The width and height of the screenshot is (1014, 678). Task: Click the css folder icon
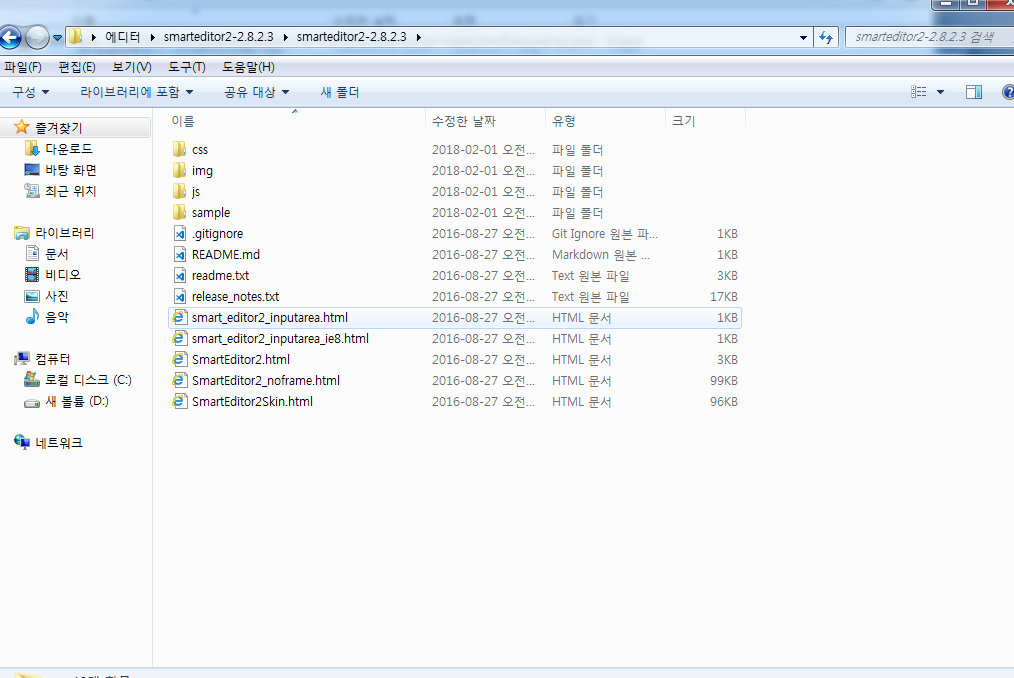click(180, 149)
